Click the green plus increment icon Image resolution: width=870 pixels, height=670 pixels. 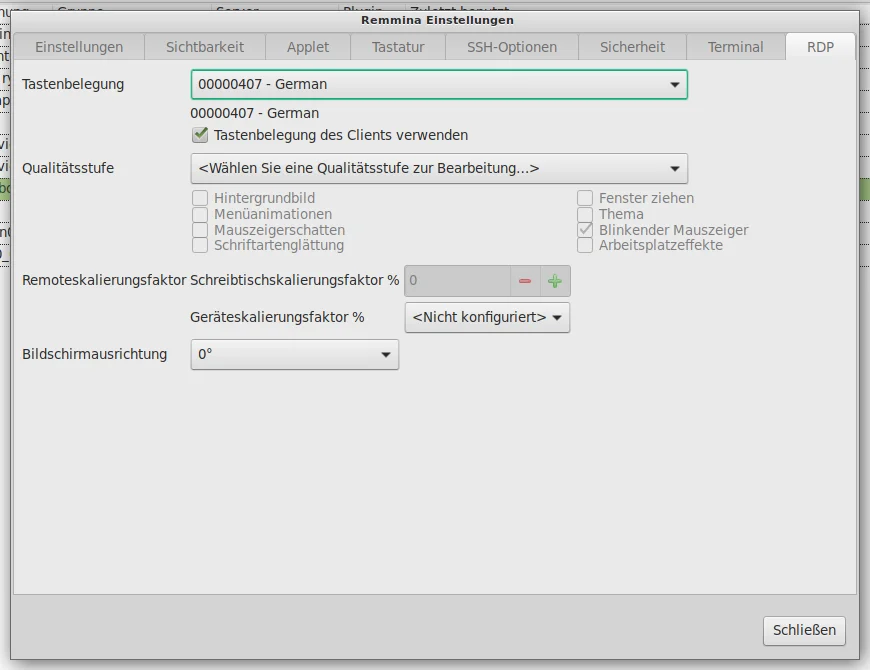555,281
